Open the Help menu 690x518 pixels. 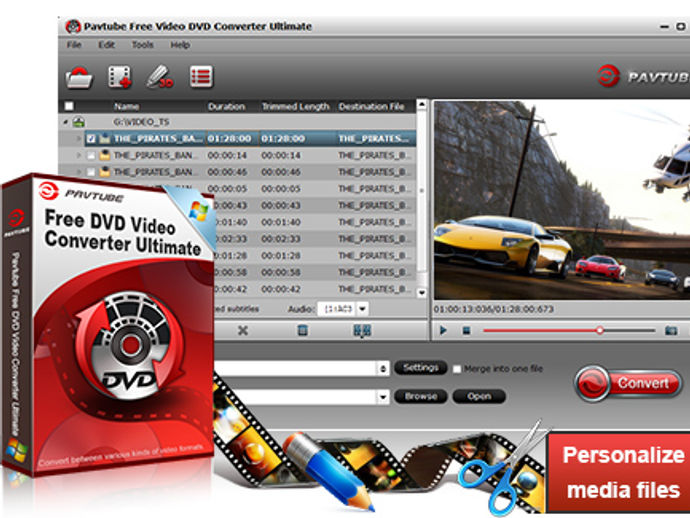[x=180, y=44]
